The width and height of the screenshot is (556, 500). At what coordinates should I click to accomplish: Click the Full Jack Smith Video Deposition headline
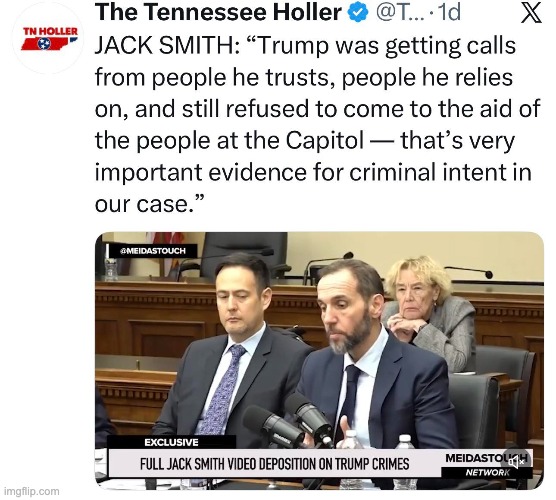click(274, 463)
